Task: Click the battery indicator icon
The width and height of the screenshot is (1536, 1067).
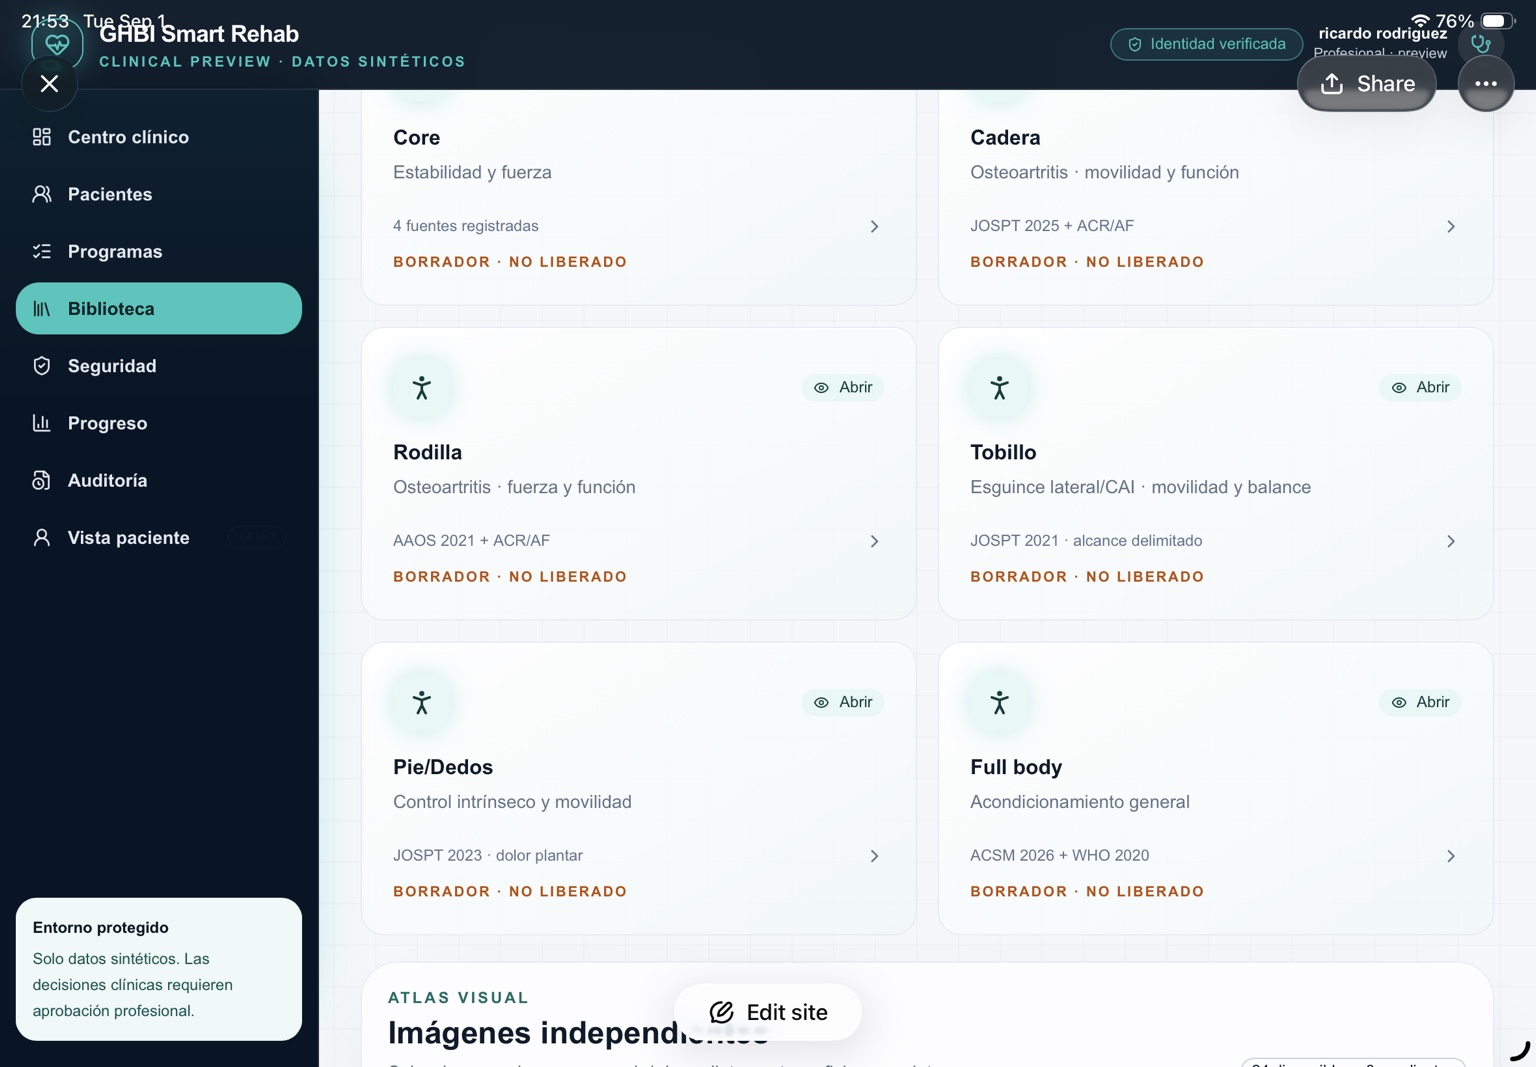Action: tap(1497, 21)
